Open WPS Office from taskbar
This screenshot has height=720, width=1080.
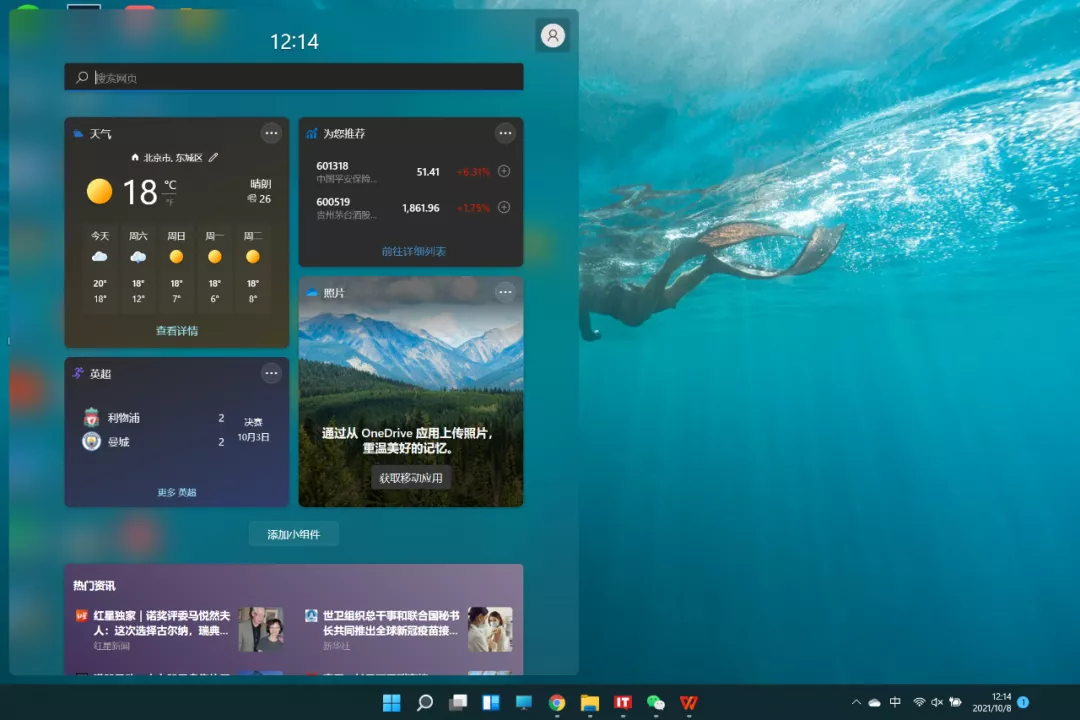pos(689,702)
